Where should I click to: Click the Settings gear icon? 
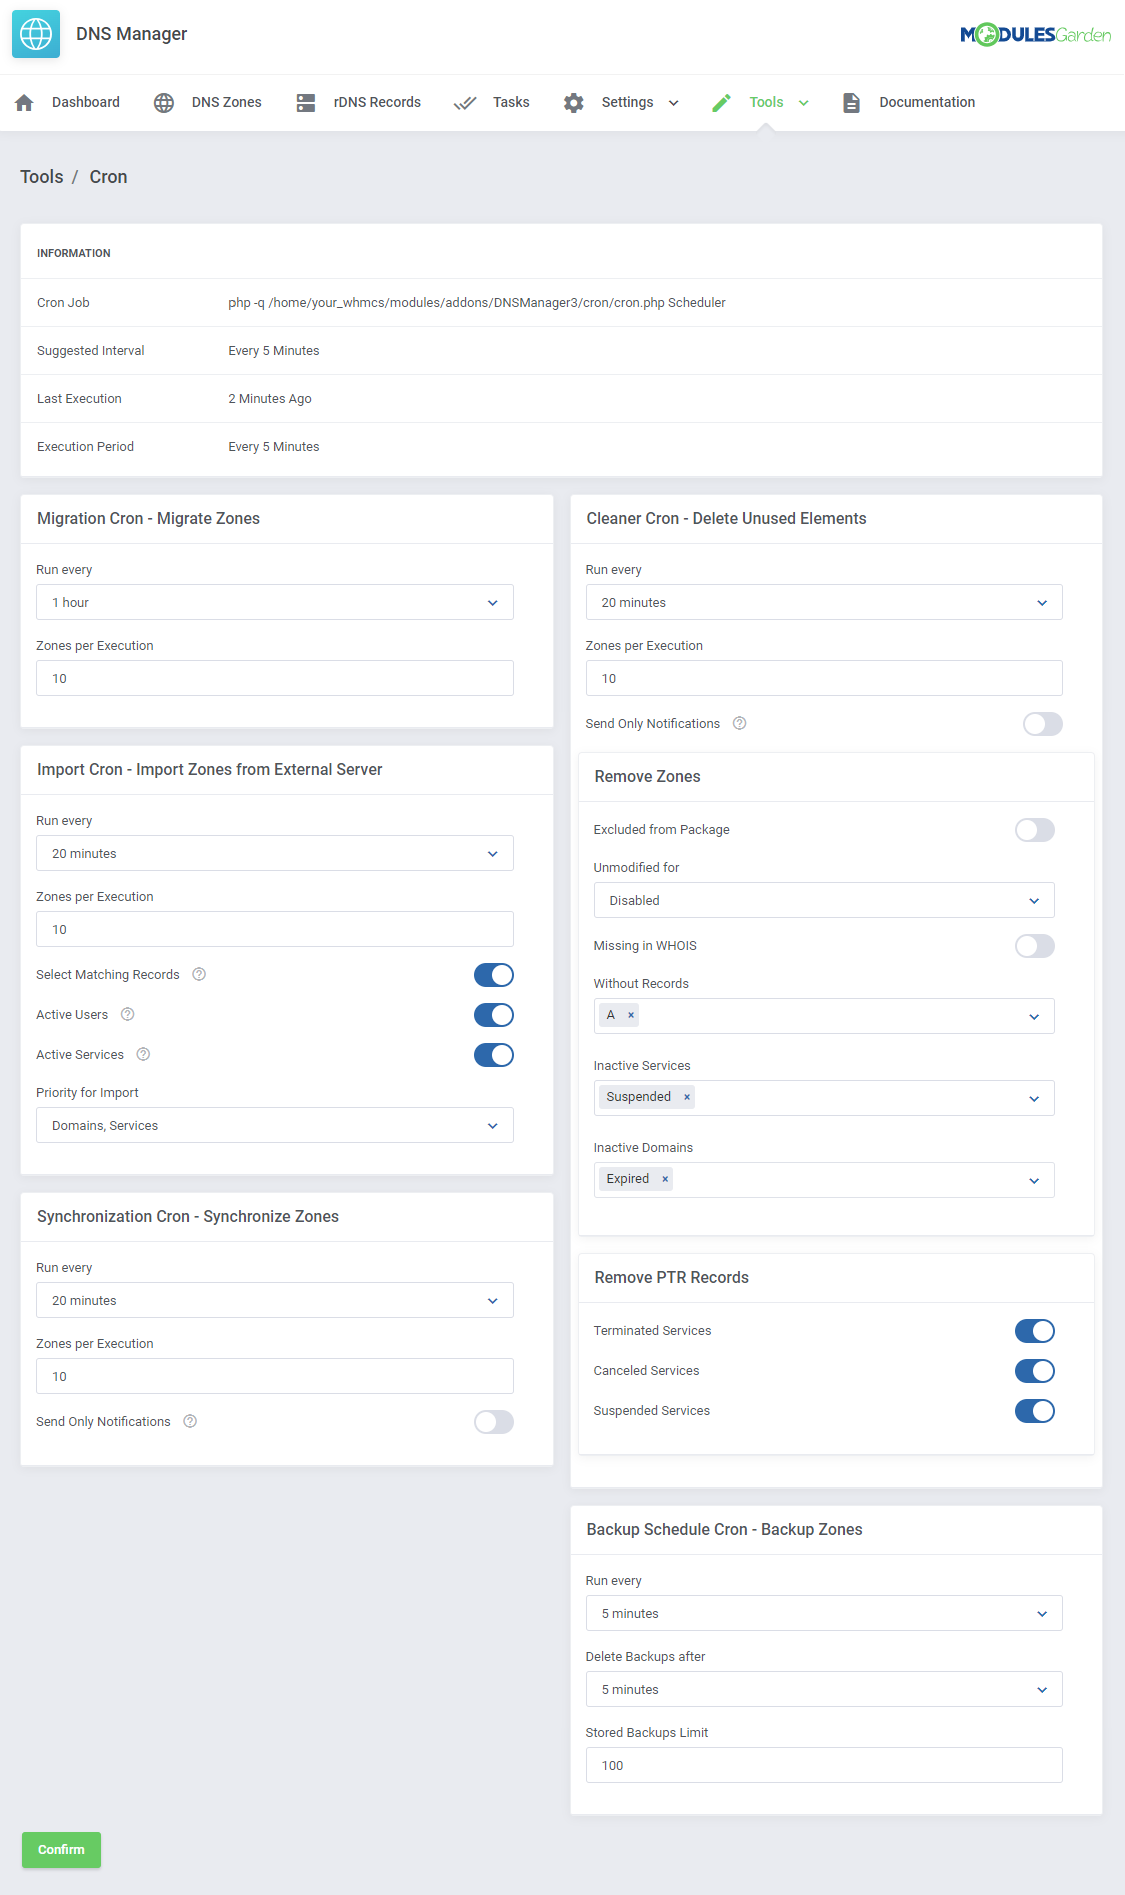pyautogui.click(x=573, y=103)
